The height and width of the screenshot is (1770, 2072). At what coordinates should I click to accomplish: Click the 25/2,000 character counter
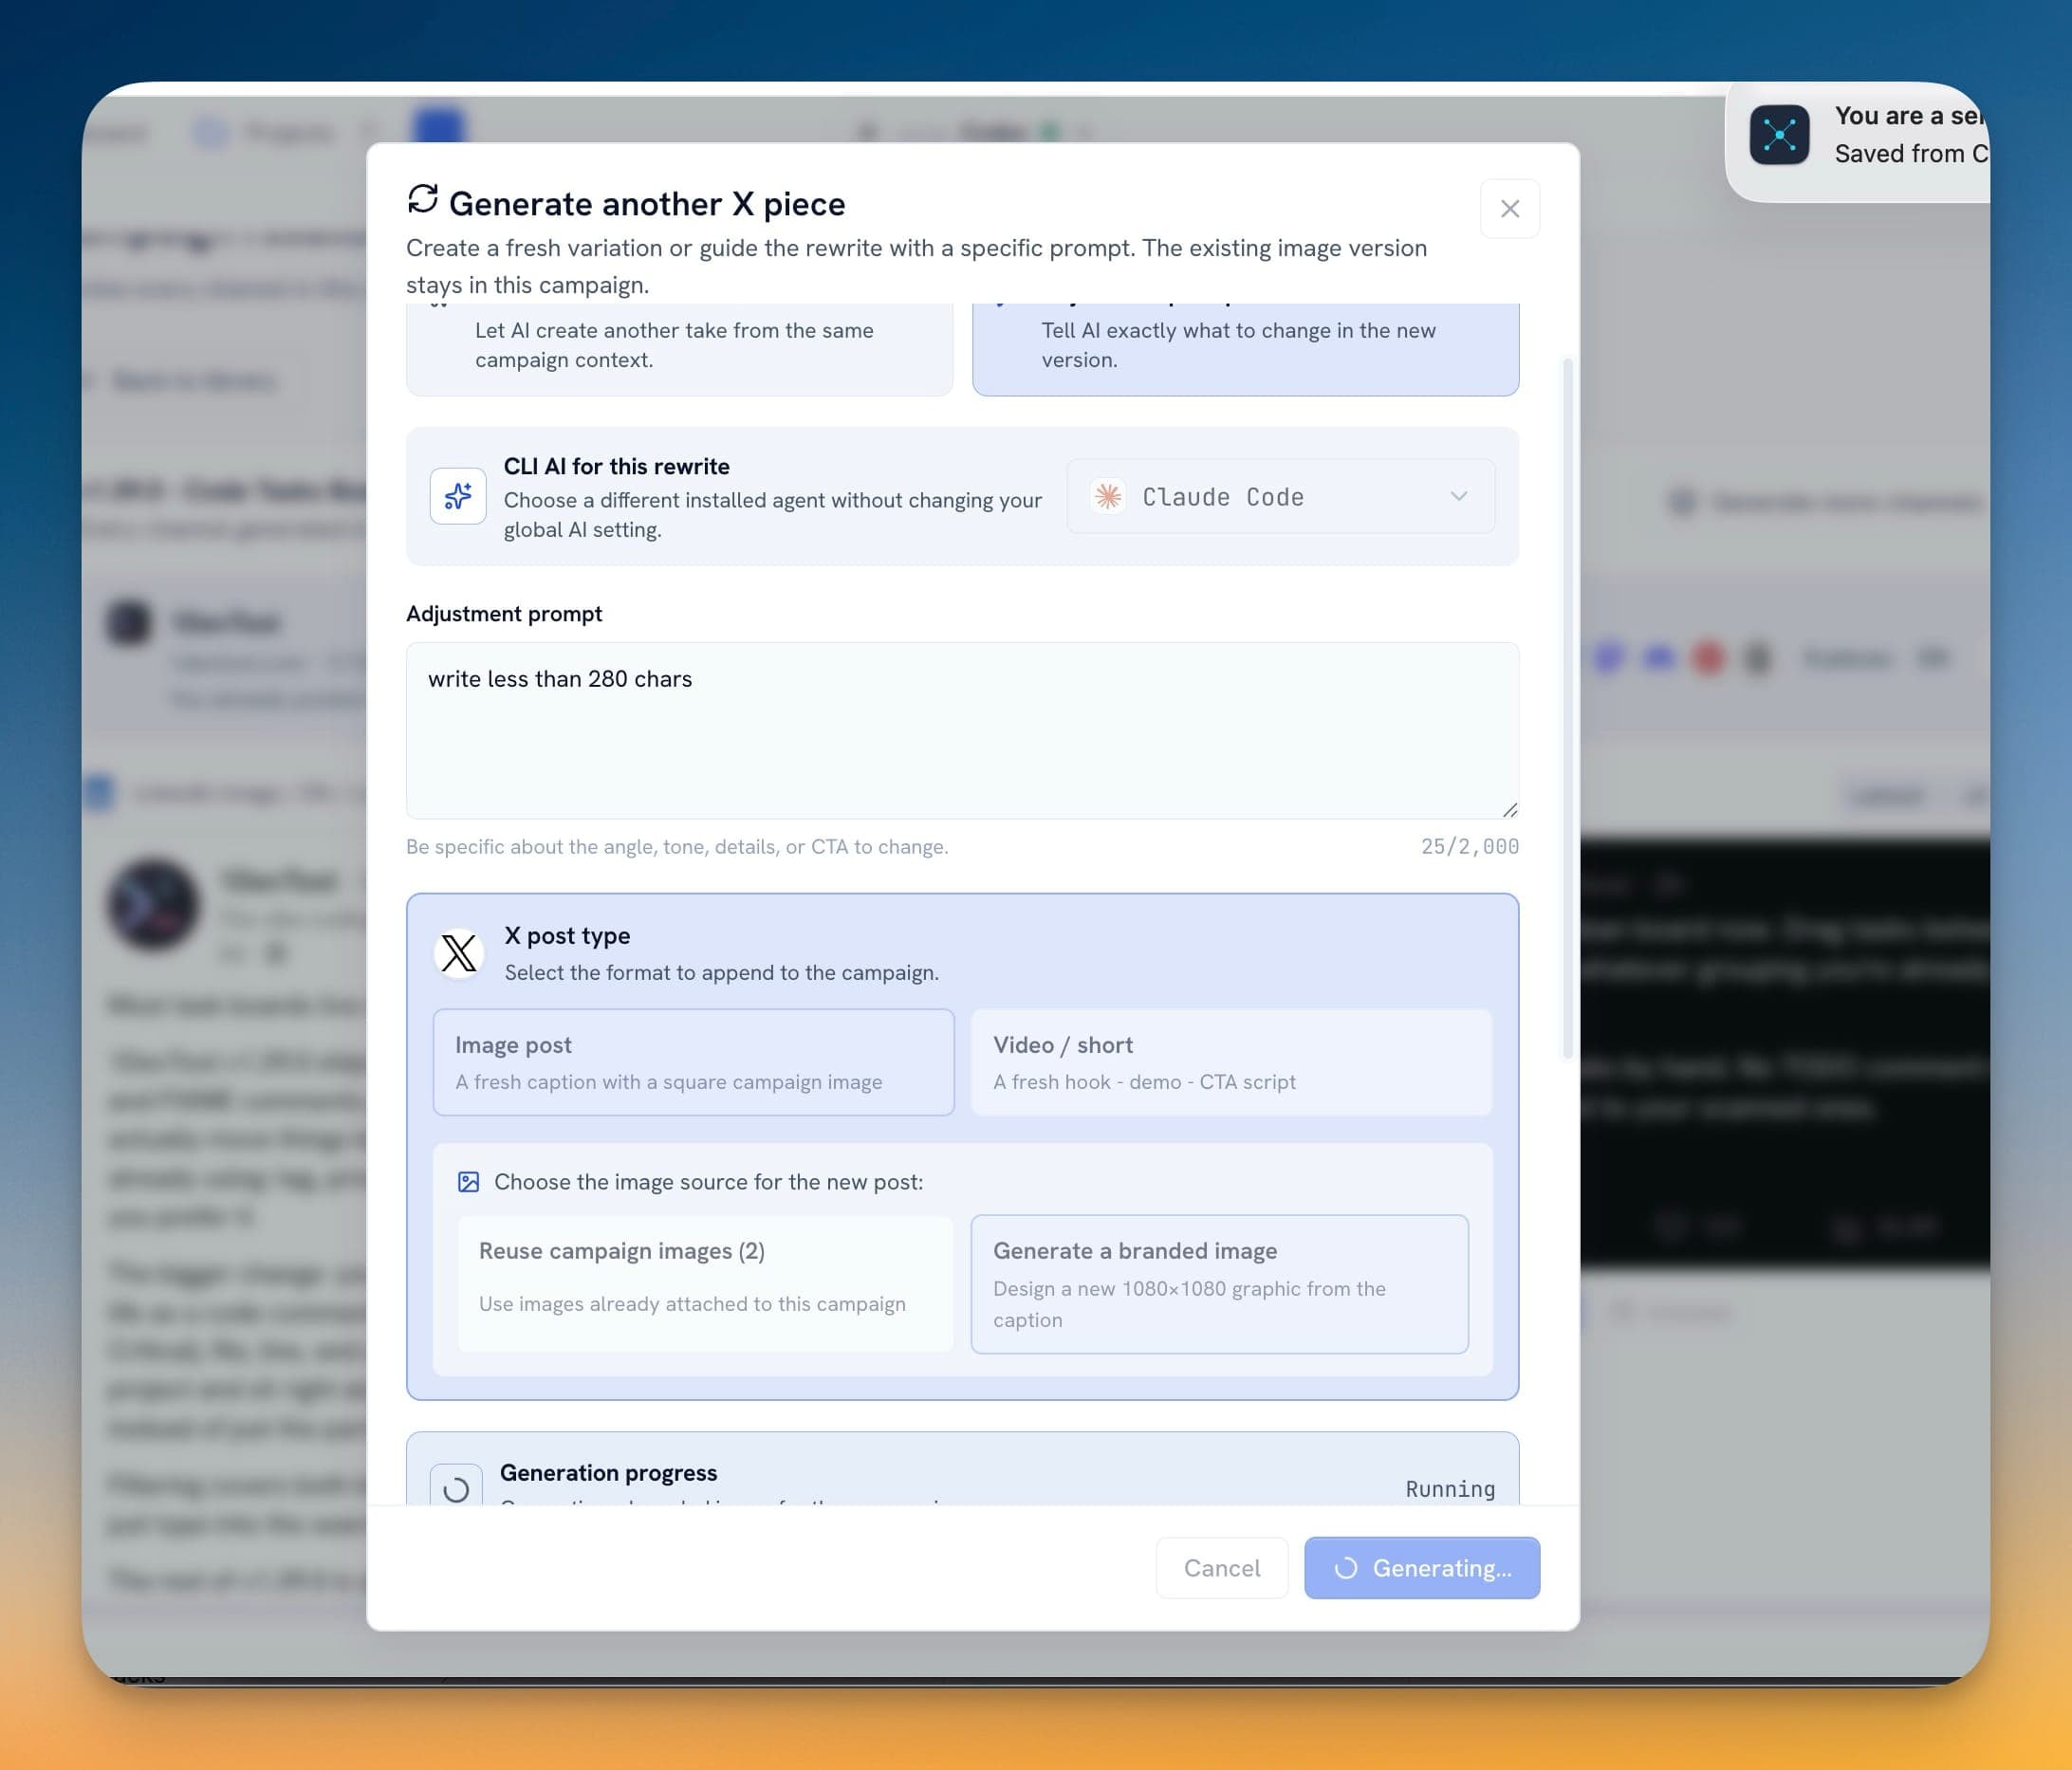1469,846
